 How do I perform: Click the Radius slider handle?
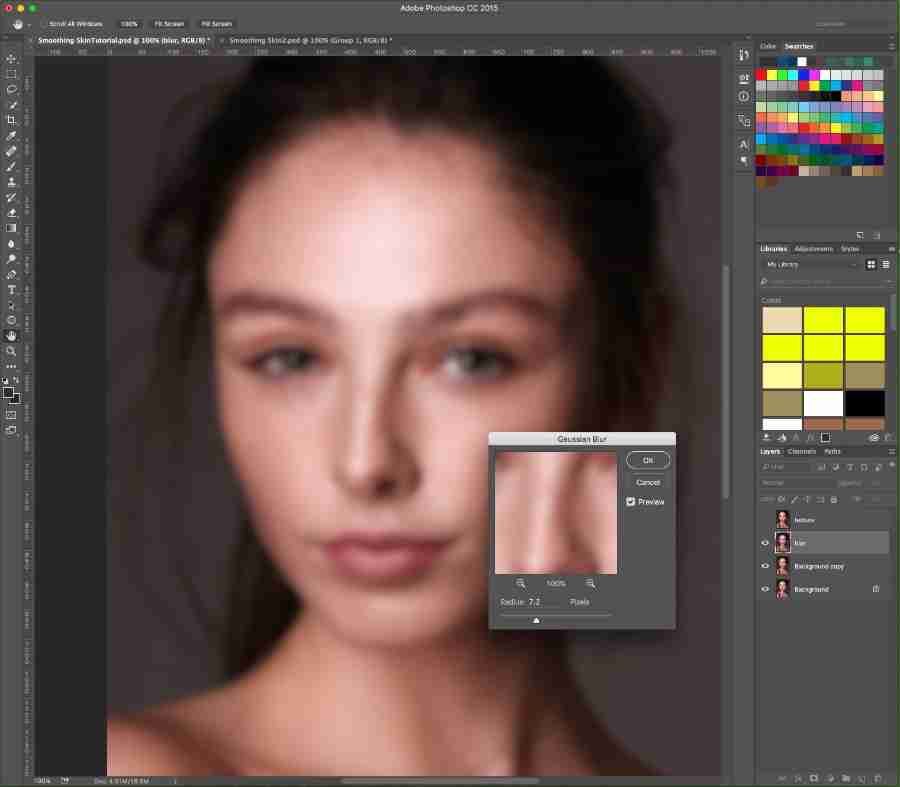click(536, 620)
